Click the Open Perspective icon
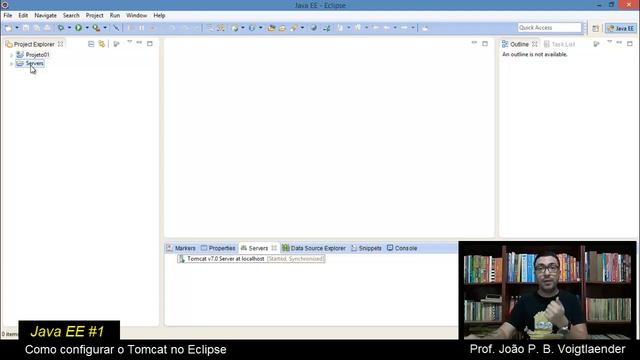Image resolution: width=640 pixels, height=360 pixels. point(596,28)
